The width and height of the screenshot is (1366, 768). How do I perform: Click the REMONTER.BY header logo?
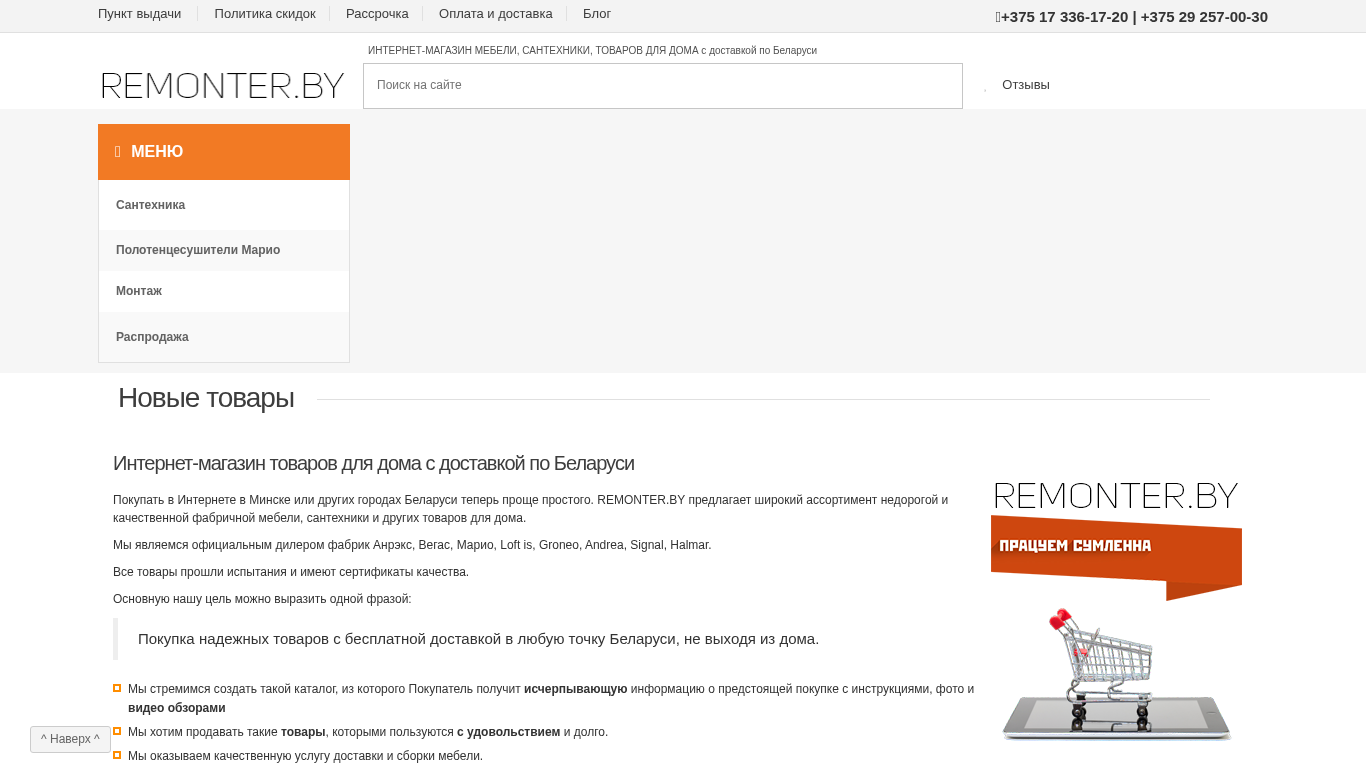click(x=222, y=86)
